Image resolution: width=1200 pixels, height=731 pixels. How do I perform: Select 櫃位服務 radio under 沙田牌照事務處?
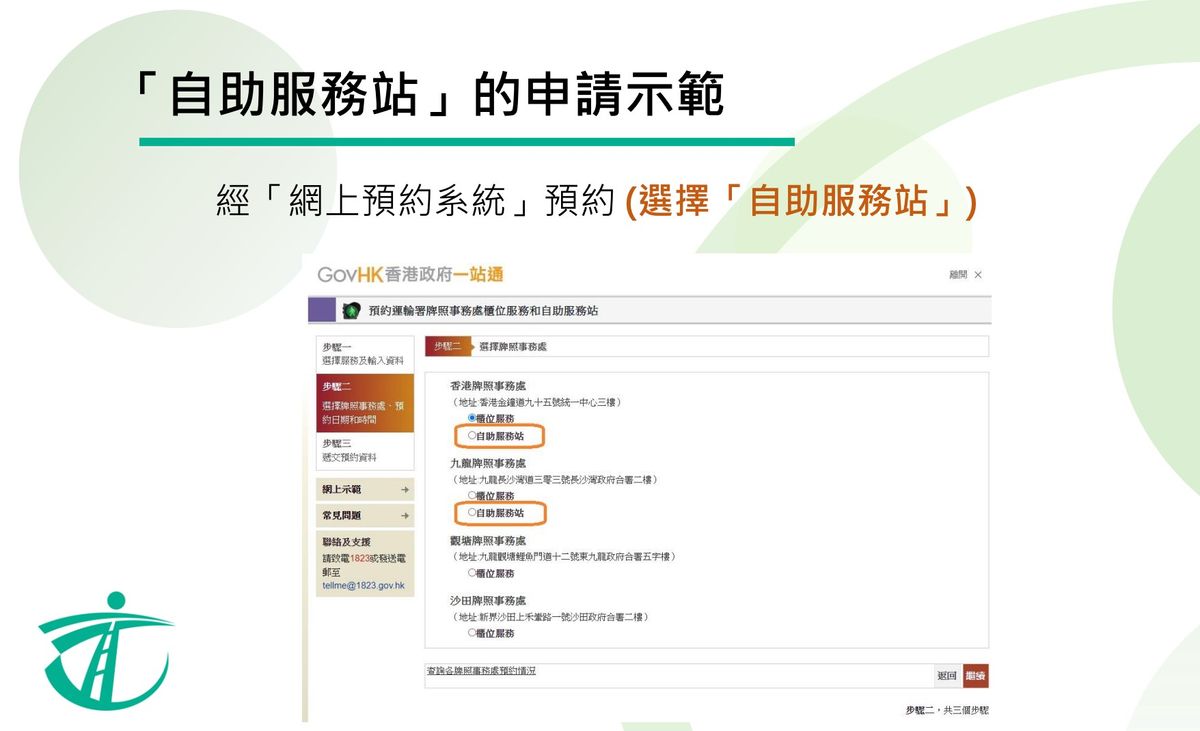click(x=472, y=633)
